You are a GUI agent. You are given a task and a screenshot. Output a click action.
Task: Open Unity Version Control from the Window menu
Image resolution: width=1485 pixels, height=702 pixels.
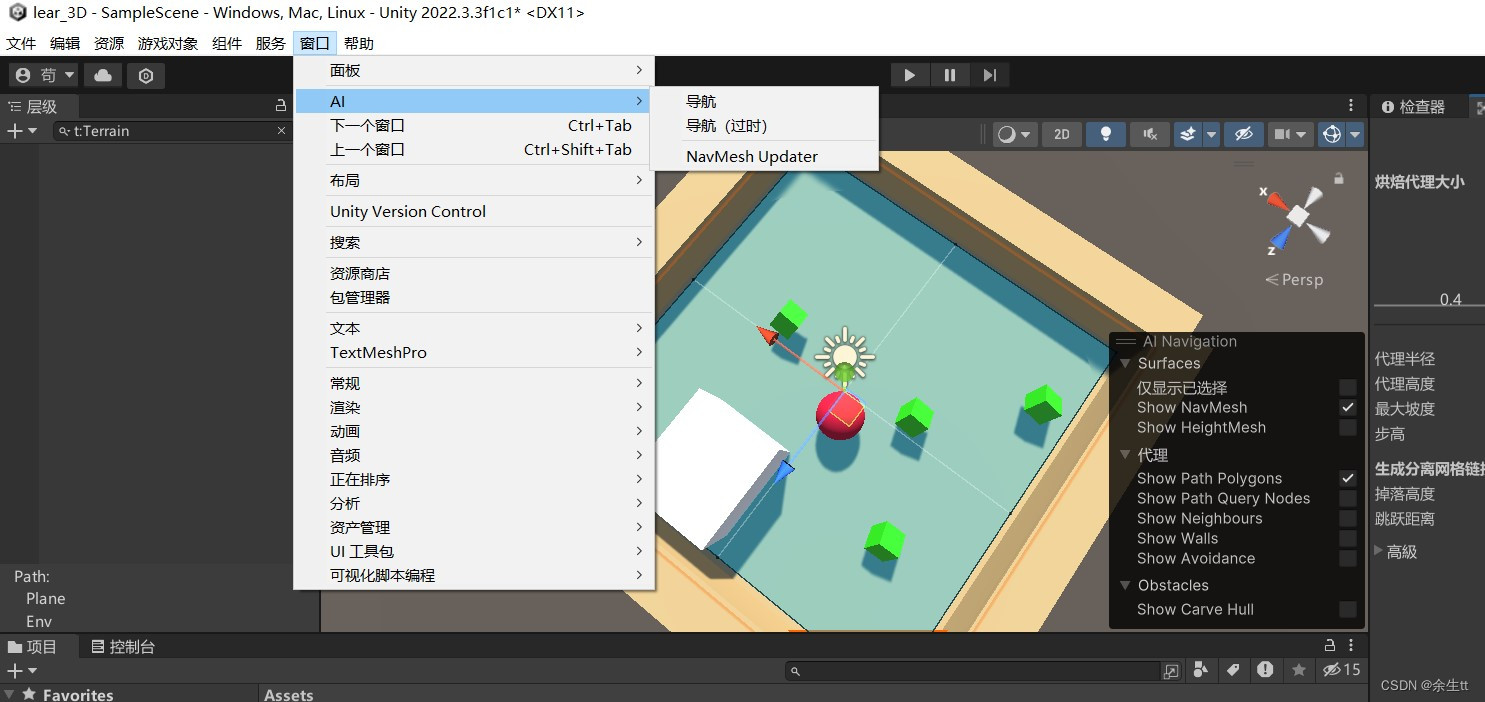(474, 211)
